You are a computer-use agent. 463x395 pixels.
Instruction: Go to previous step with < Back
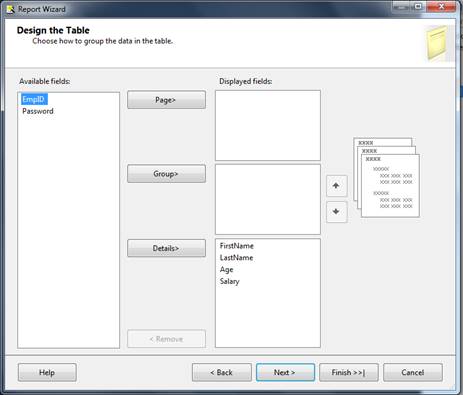pos(222,372)
